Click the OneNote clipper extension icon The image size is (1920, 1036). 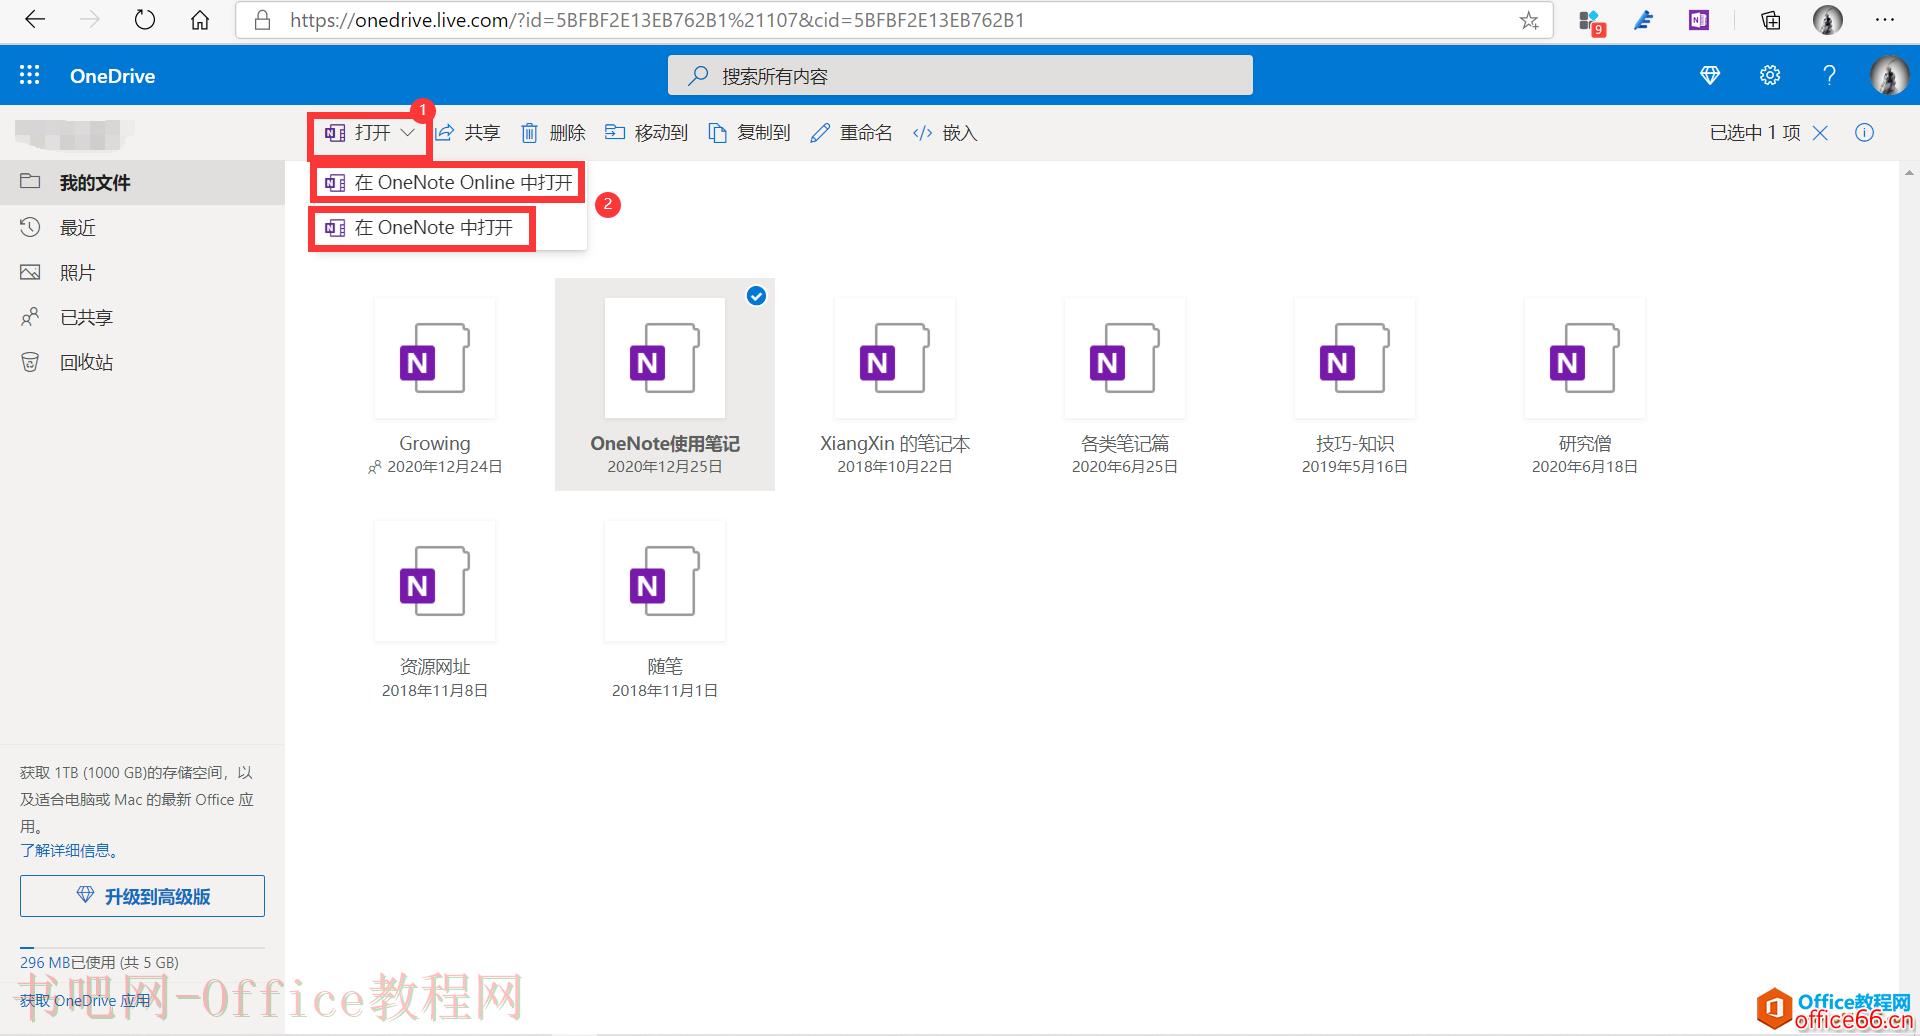click(x=1699, y=20)
